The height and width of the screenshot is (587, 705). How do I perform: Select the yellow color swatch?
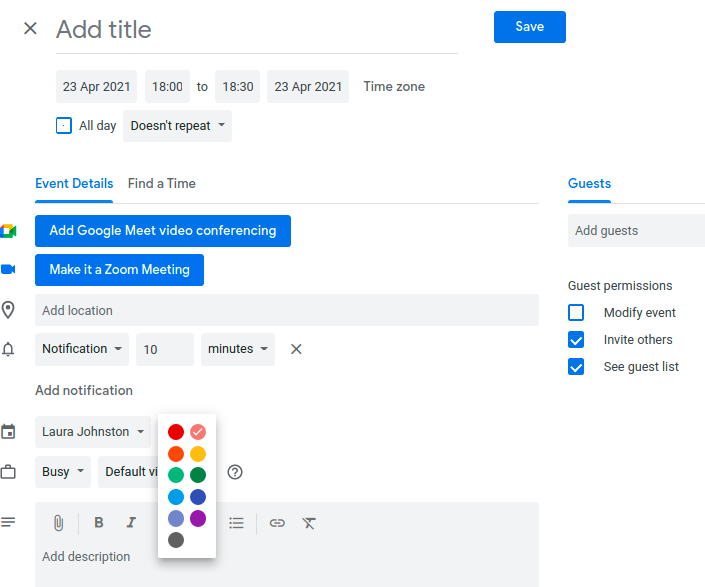pos(198,454)
